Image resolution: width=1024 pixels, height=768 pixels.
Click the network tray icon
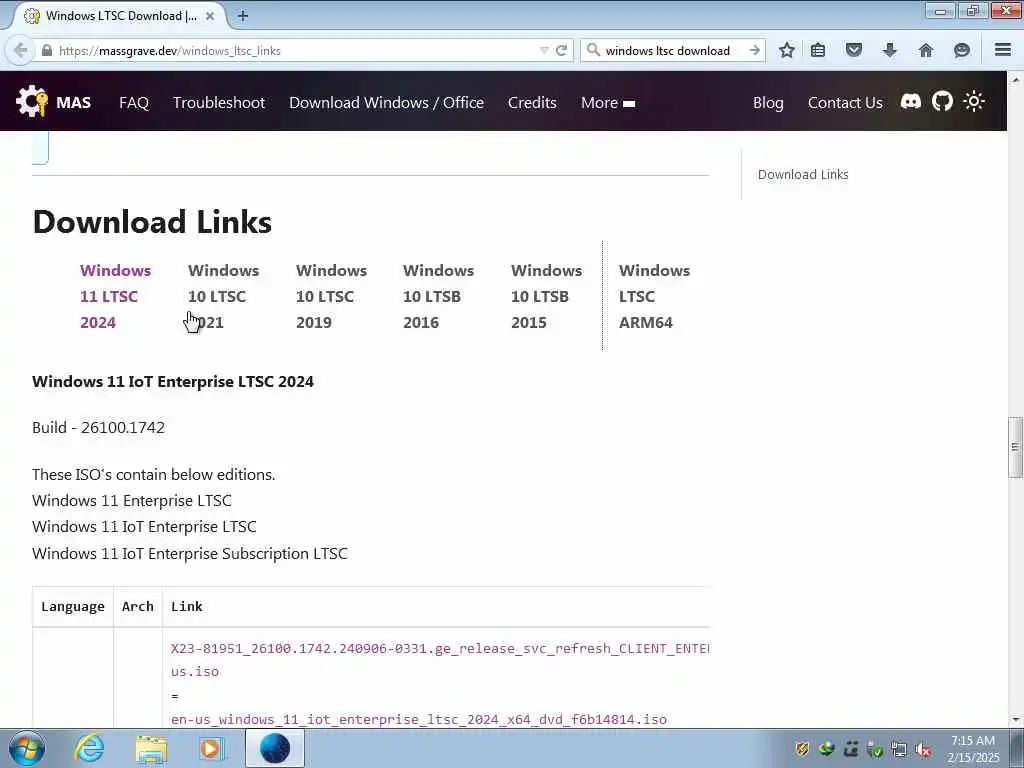[x=899, y=750]
